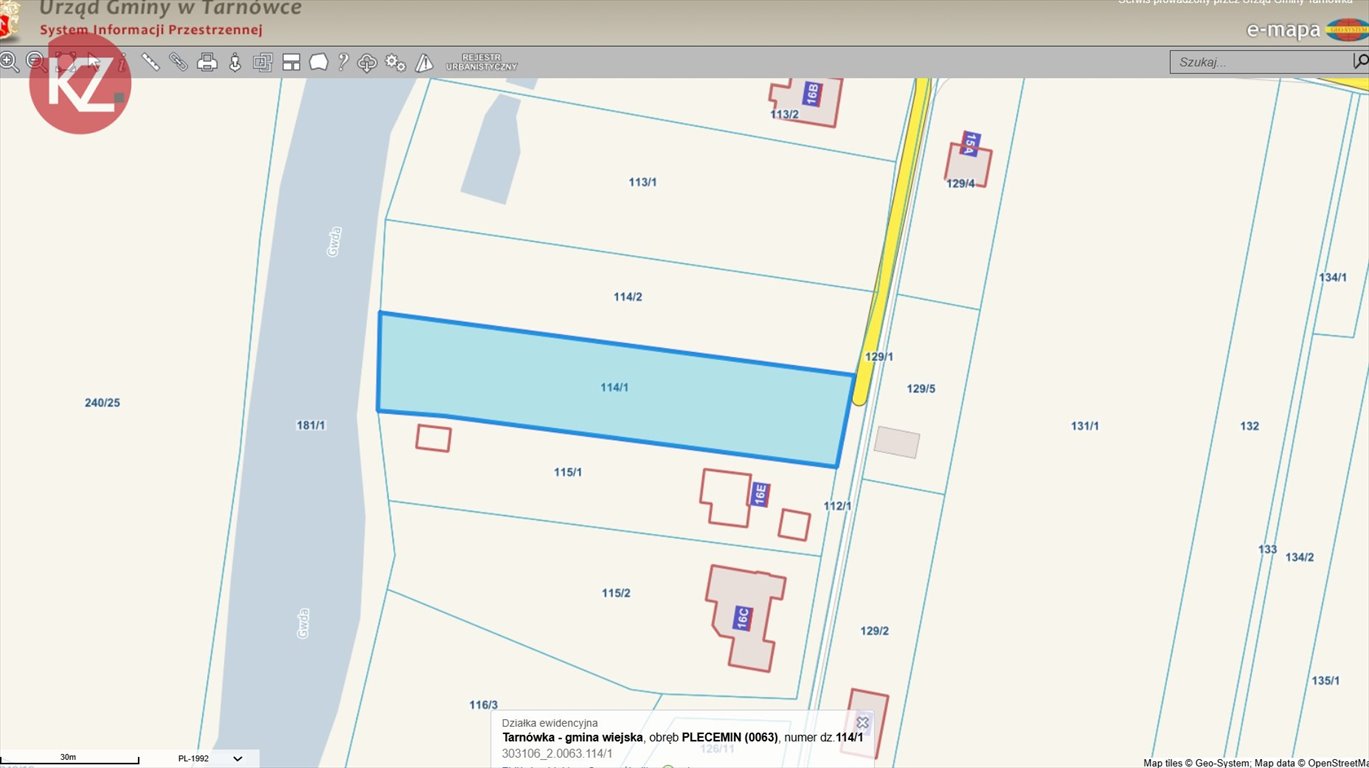
Task: Click the 30m scale bar
Action: [x=68, y=757]
